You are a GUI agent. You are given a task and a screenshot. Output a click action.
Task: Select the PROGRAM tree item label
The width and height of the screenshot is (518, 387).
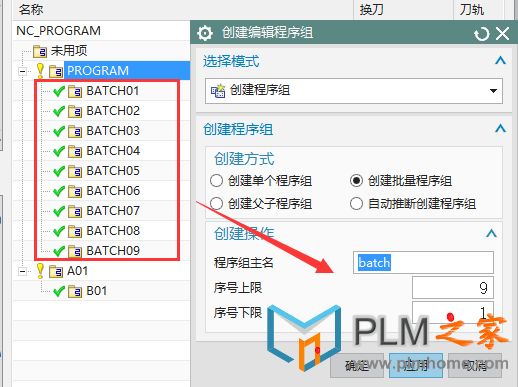tap(98, 71)
